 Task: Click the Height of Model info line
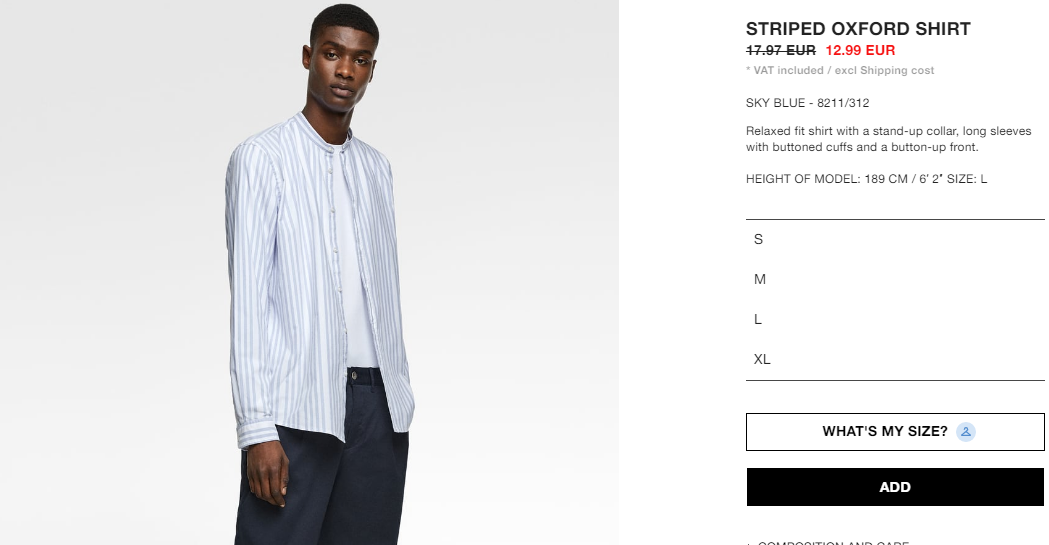pyautogui.click(x=866, y=179)
